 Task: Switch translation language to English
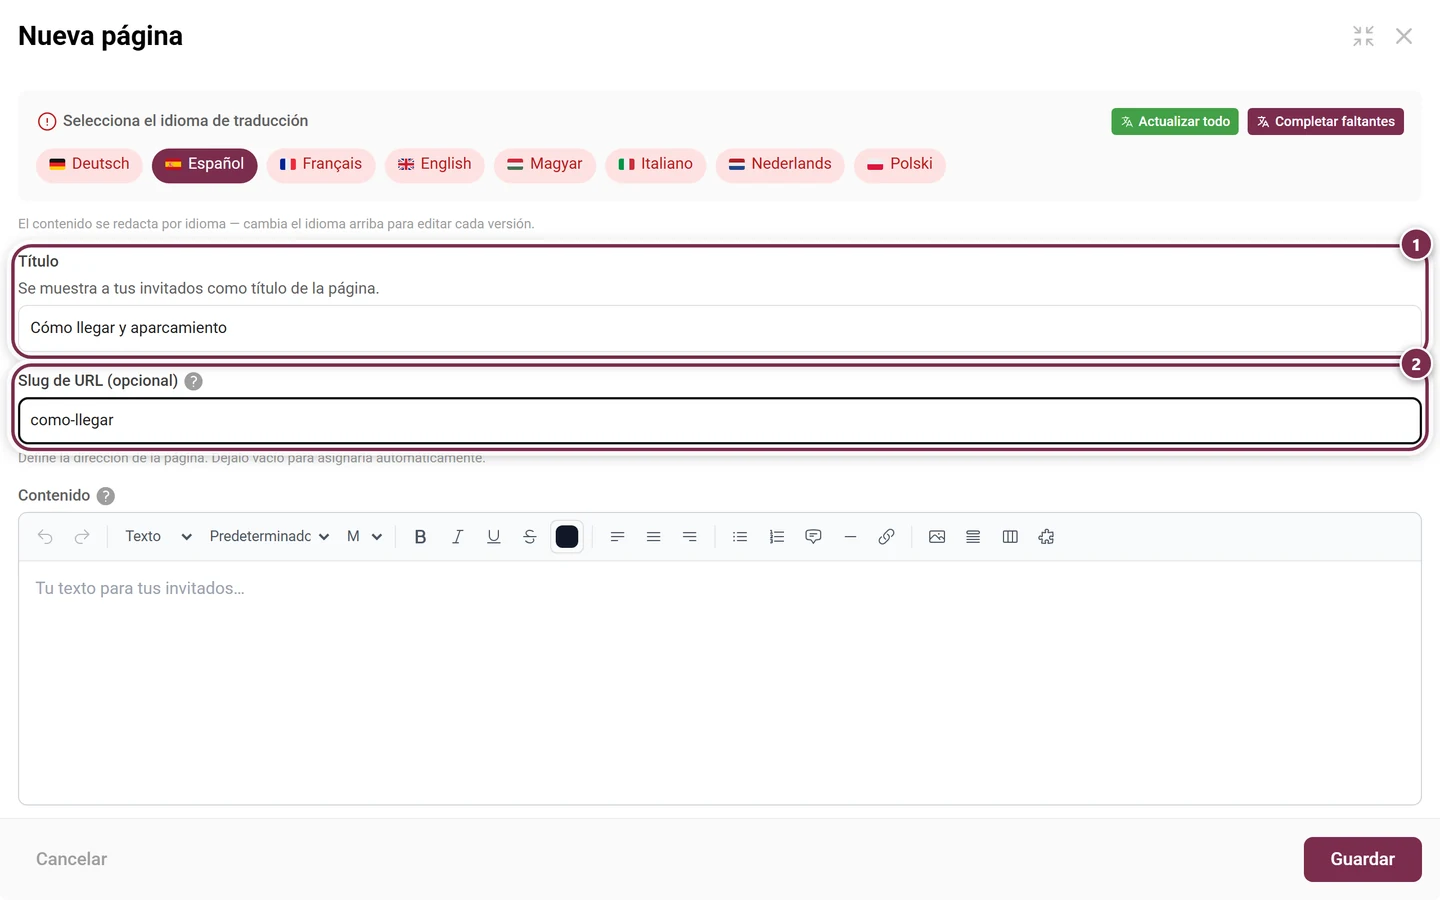pos(435,164)
